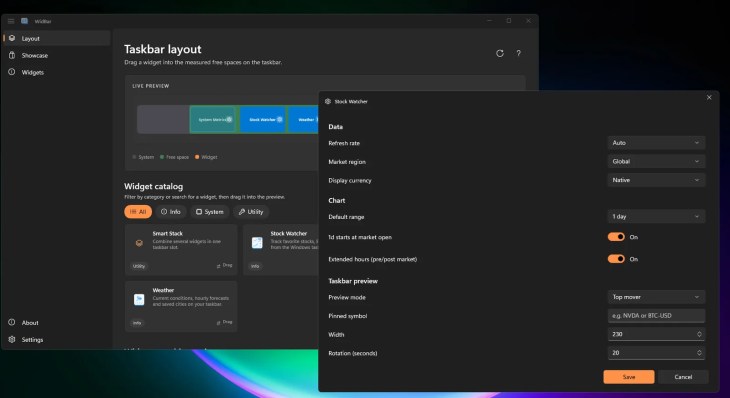Click the Info tag on Stock Watcher card
Screen dimensions: 730x398
255,266
